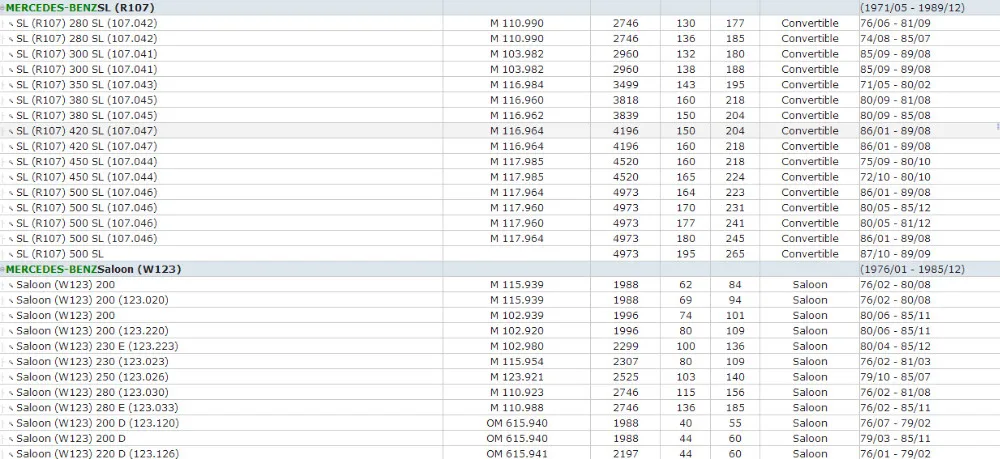Click the date range 74/08 - 85/07

coord(895,38)
